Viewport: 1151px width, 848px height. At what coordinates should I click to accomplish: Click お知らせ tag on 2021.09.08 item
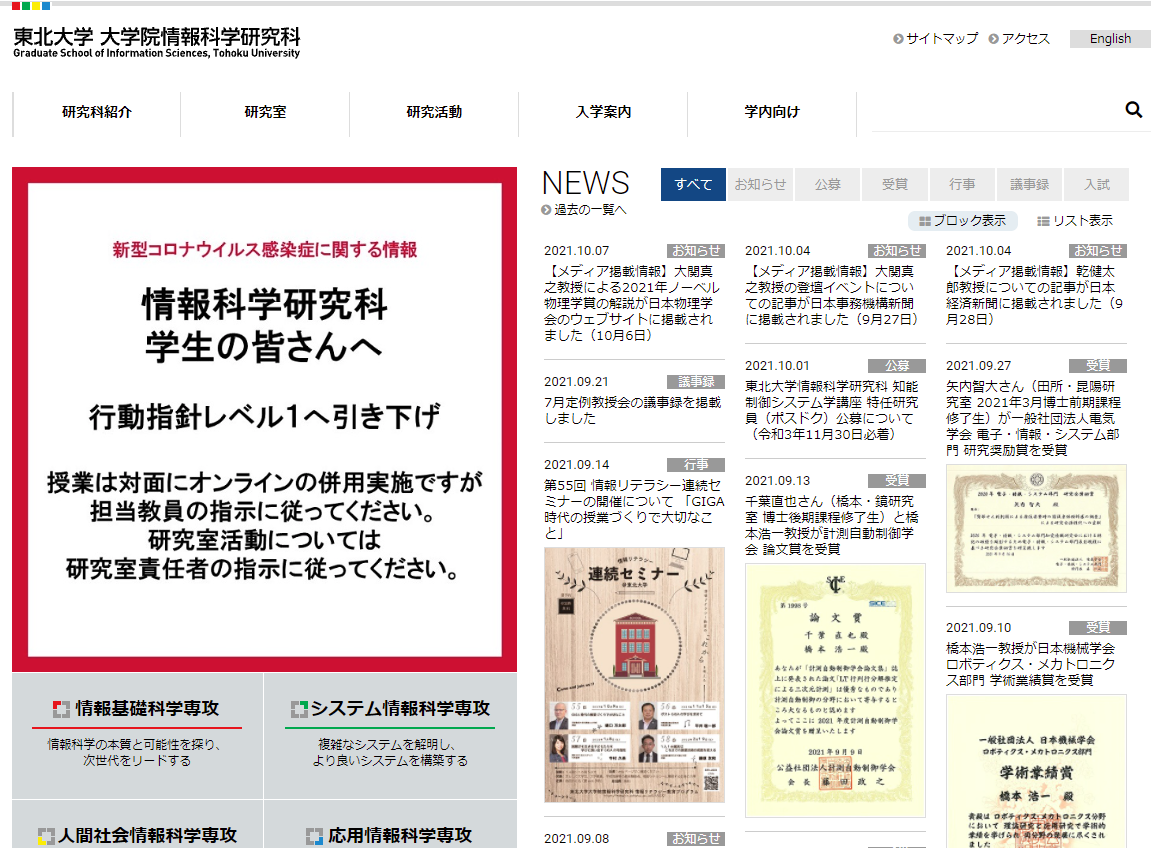[x=696, y=838]
